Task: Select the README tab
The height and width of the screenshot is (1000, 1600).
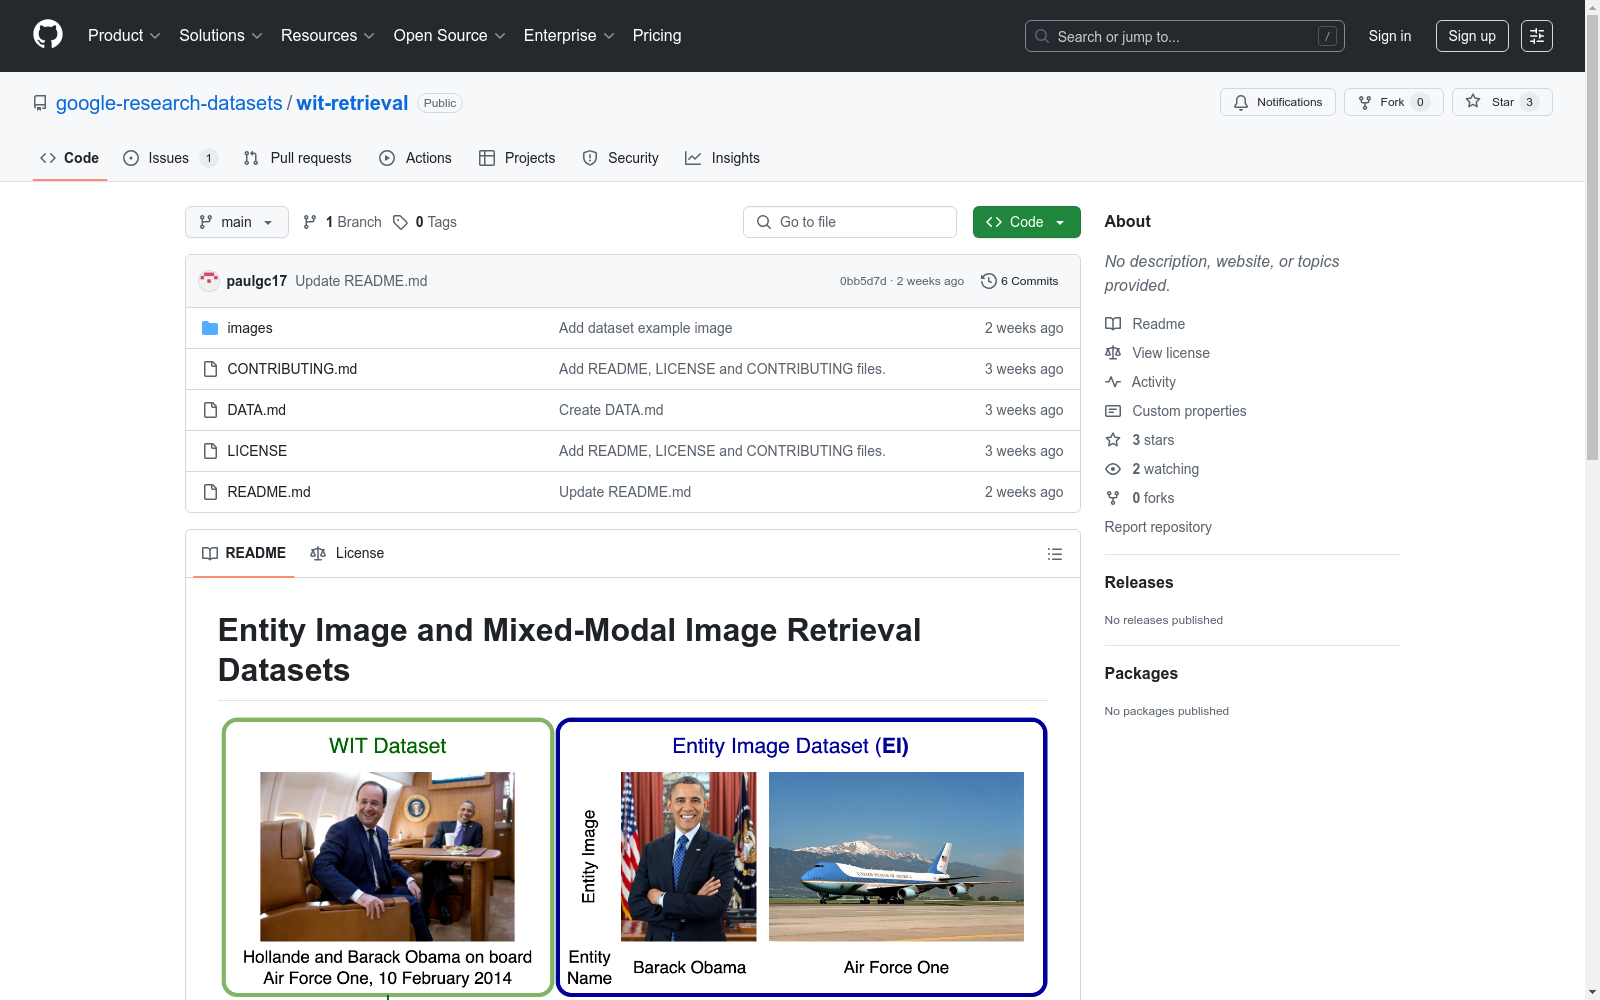Action: [x=244, y=553]
